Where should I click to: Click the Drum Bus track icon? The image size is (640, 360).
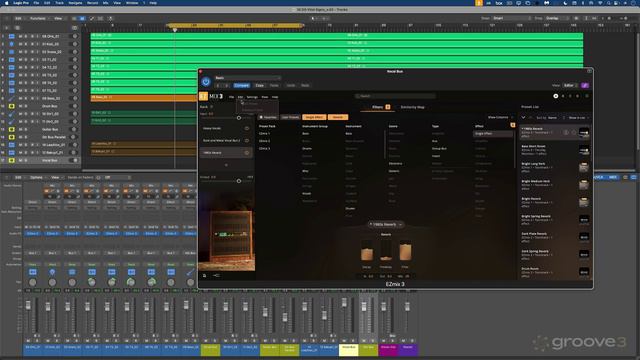(12, 106)
